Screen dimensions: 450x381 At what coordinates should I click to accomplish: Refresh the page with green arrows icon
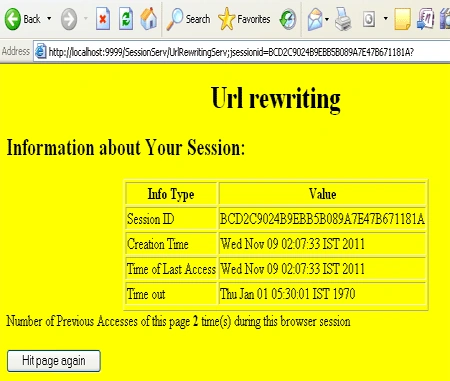point(126,19)
